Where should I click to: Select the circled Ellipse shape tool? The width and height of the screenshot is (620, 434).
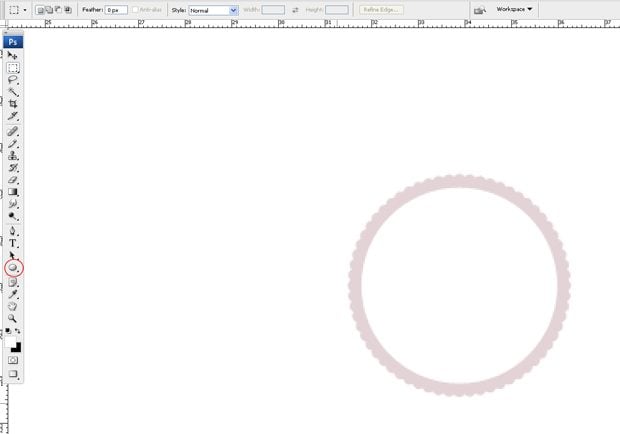click(14, 268)
